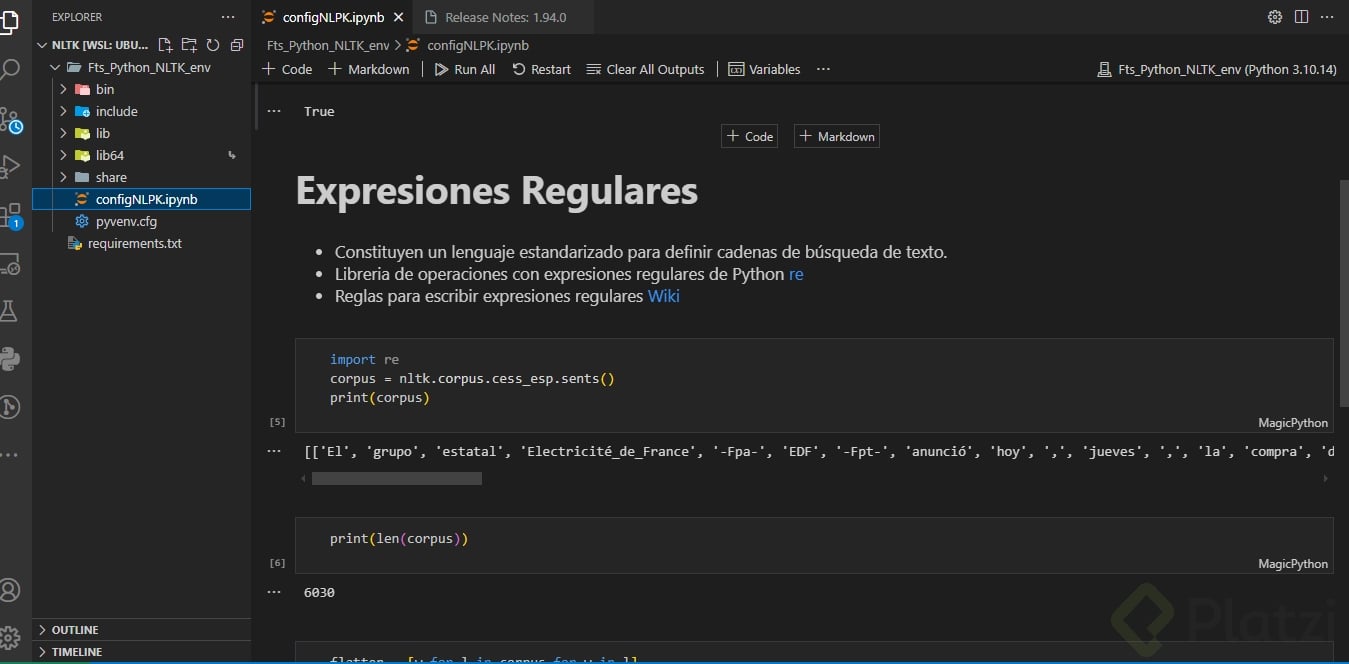Select the Fts_Python_NLTK_env kernel picker
Viewport: 1349px width, 664px height.
pyautogui.click(x=1217, y=69)
